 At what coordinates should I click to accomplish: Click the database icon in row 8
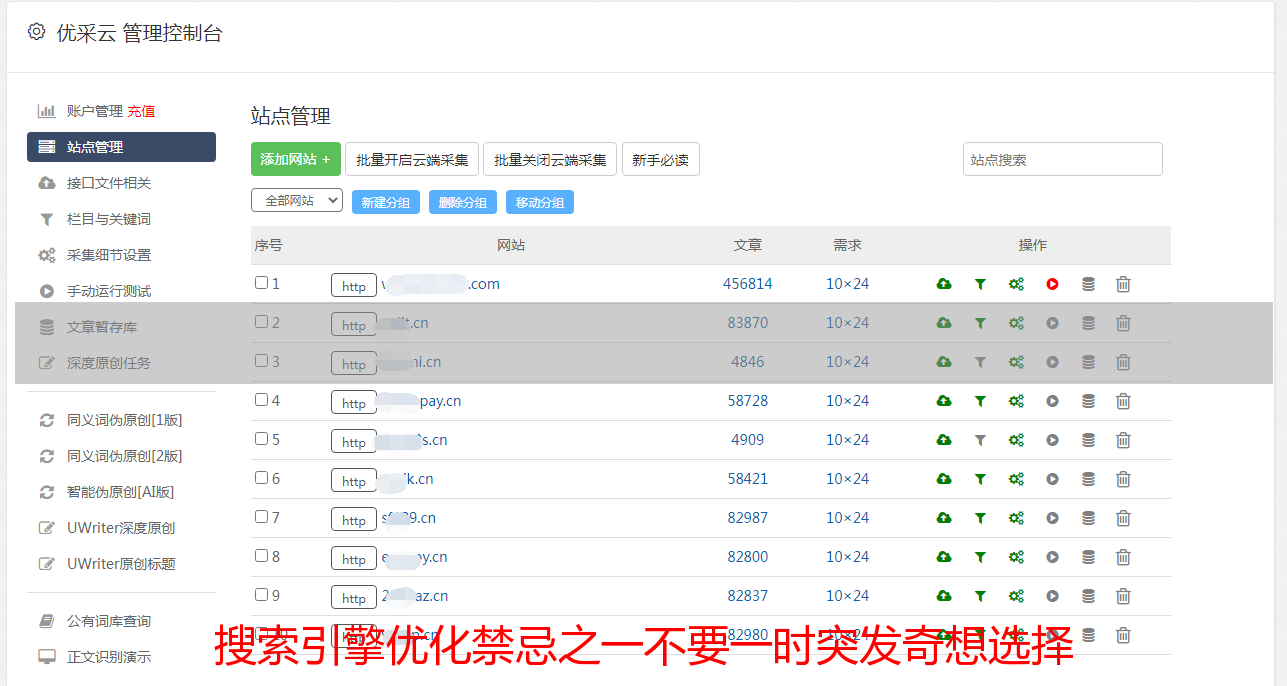click(x=1088, y=557)
